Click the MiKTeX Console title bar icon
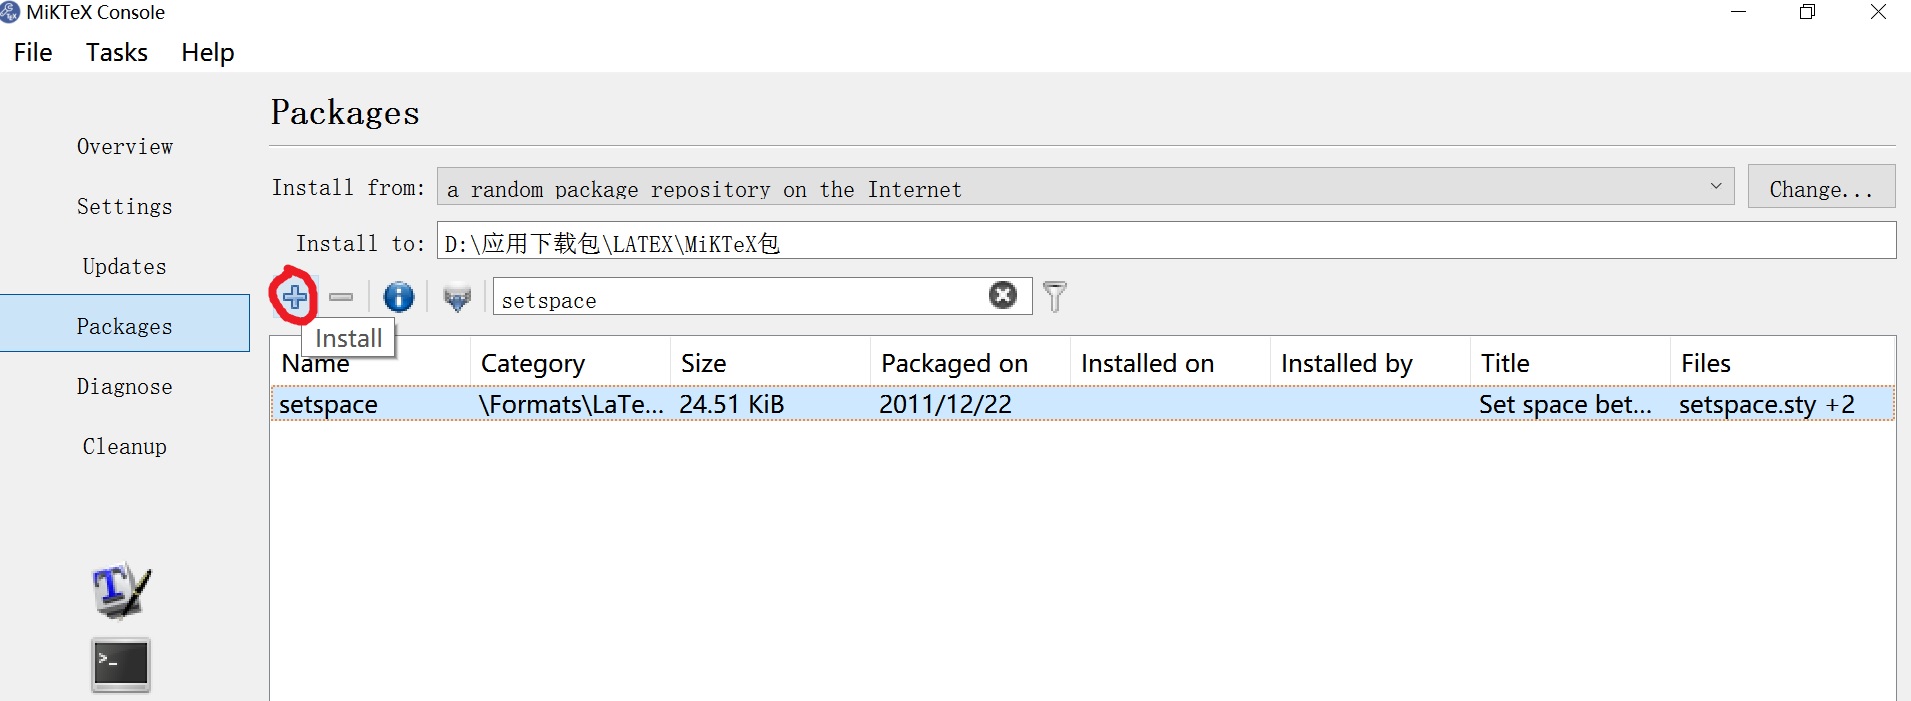The image size is (1911, 701). [10, 12]
